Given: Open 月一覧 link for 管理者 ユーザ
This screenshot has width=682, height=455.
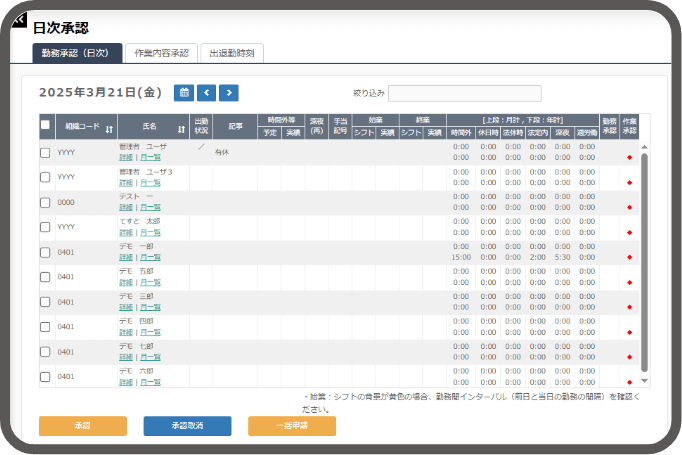Looking at the screenshot, I should pos(150,157).
